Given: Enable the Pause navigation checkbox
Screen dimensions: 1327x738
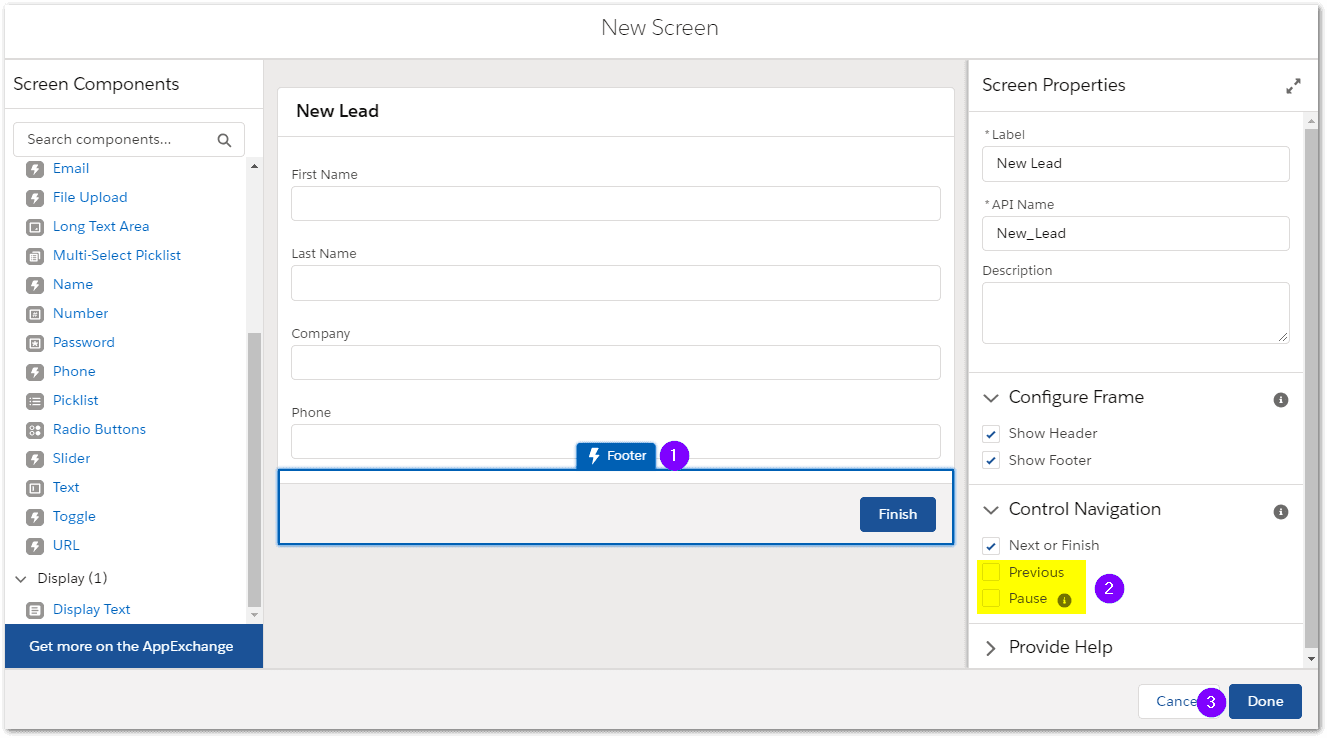Looking at the screenshot, I should (x=991, y=598).
